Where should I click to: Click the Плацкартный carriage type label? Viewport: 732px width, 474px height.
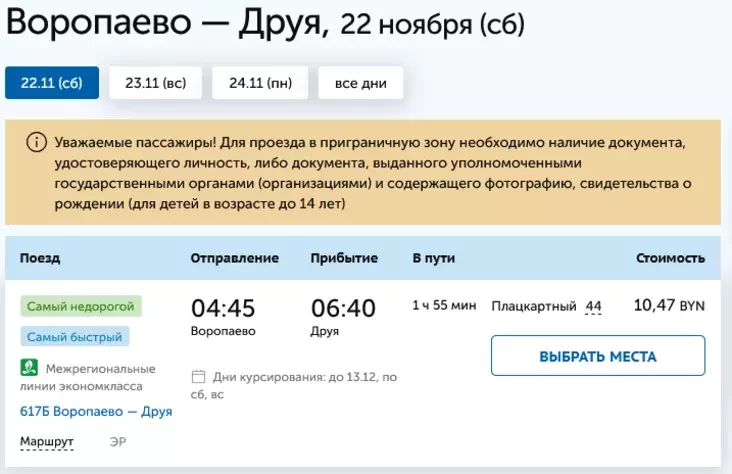pos(534,306)
